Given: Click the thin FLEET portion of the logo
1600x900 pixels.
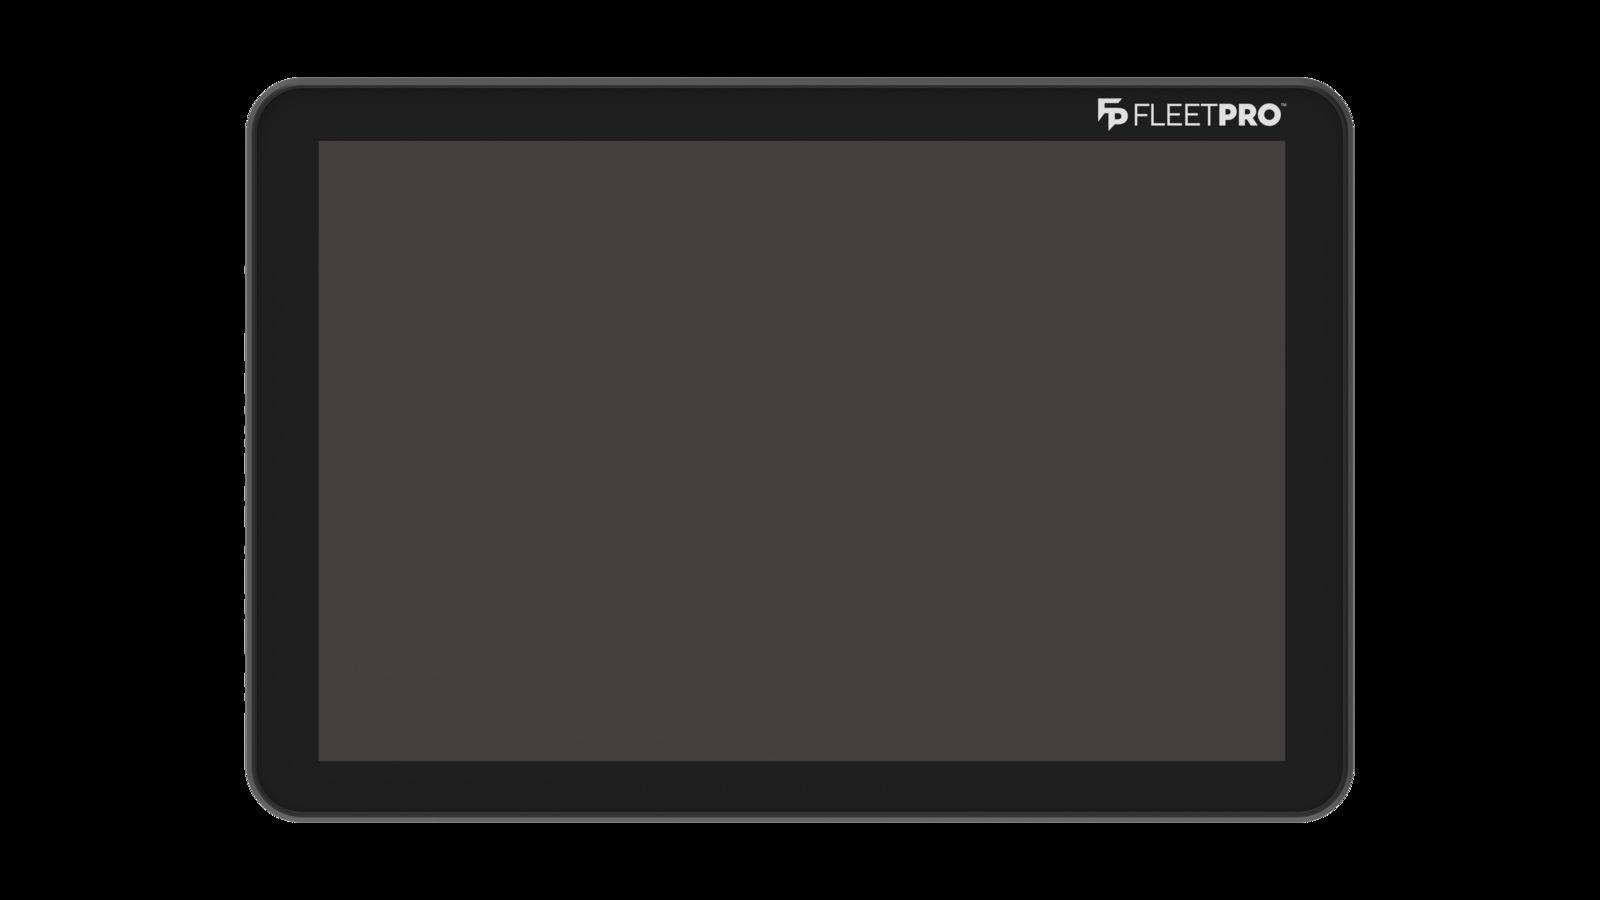Looking at the screenshot, I should (x=1175, y=116).
